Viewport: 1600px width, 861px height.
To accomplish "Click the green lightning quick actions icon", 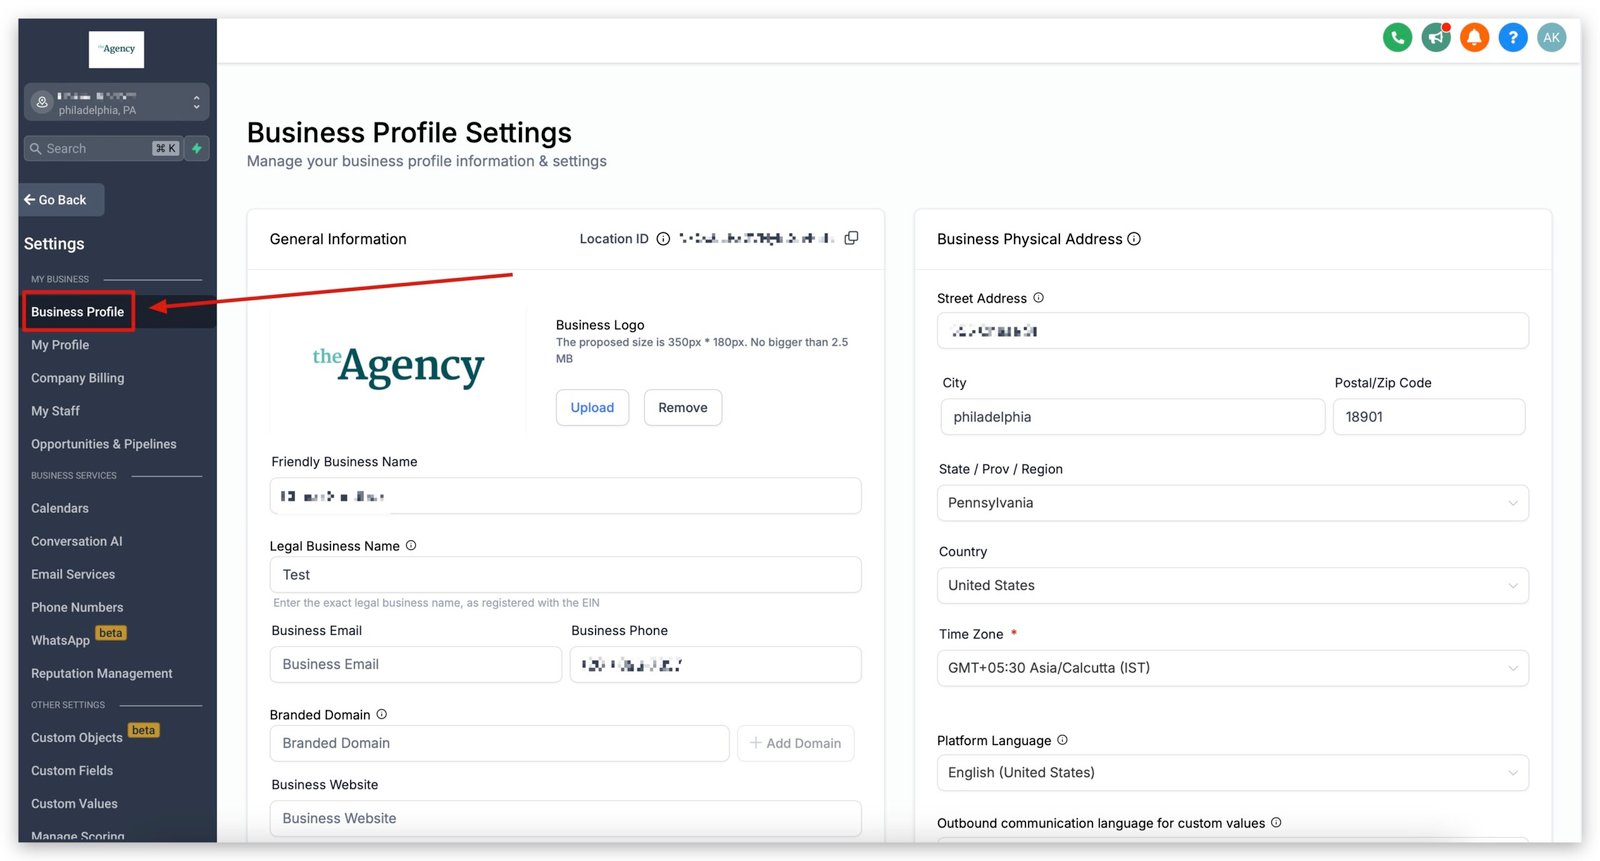I will pyautogui.click(x=197, y=148).
